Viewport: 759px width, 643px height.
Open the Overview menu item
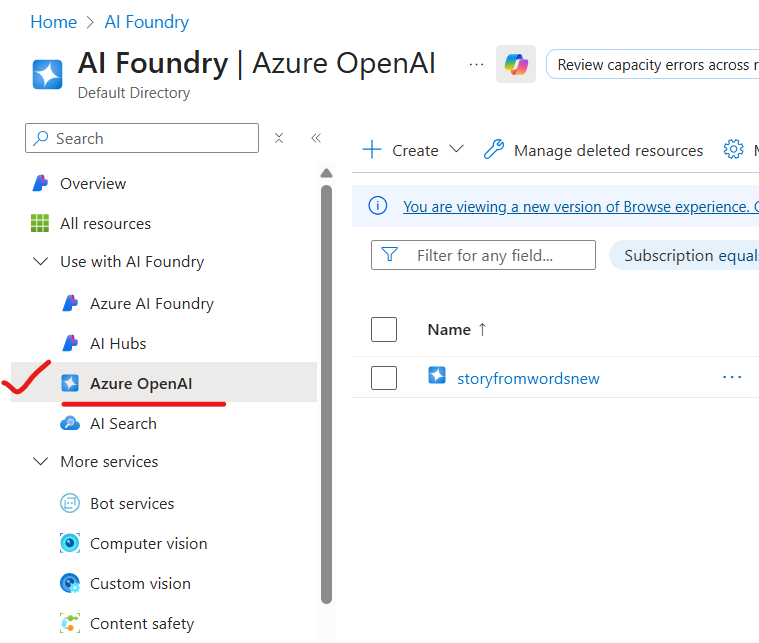coord(93,184)
